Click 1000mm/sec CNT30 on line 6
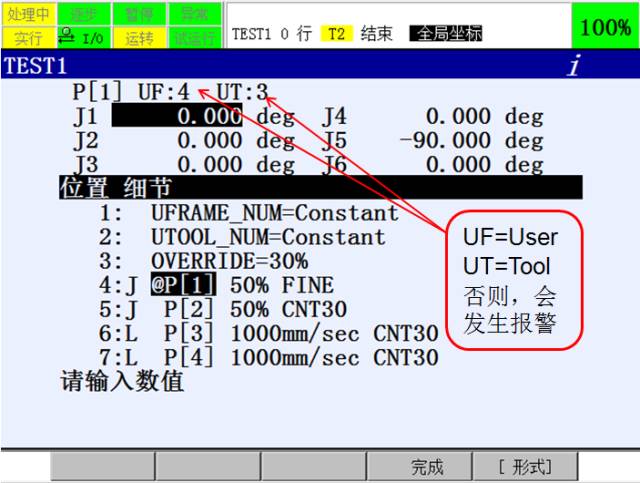The width and height of the screenshot is (640, 483). pyautogui.click(x=334, y=333)
